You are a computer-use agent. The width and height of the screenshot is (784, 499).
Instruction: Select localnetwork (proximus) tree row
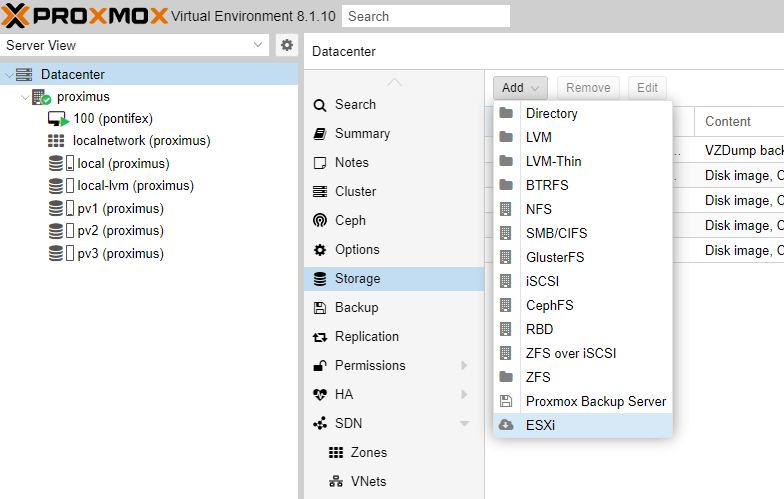pyautogui.click(x=149, y=141)
